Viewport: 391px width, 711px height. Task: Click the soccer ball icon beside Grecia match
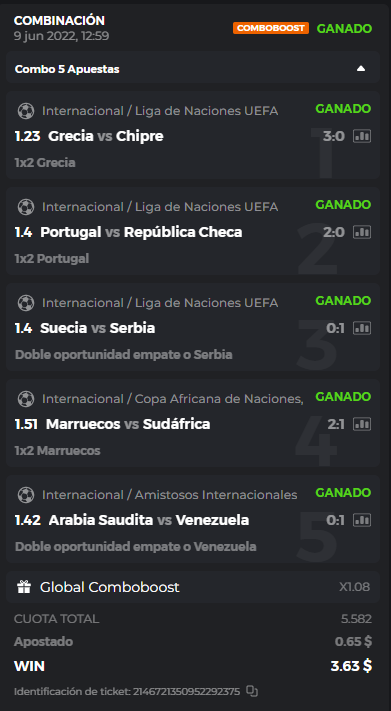pyautogui.click(x=26, y=111)
